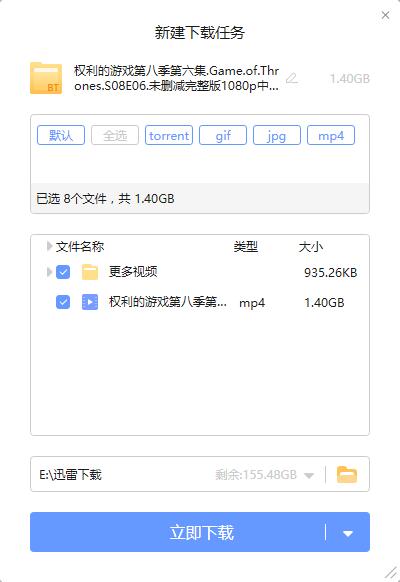This screenshot has width=400, height=582.
Task: Toggle the expander next to 文件名称
Action: [x=49, y=246]
